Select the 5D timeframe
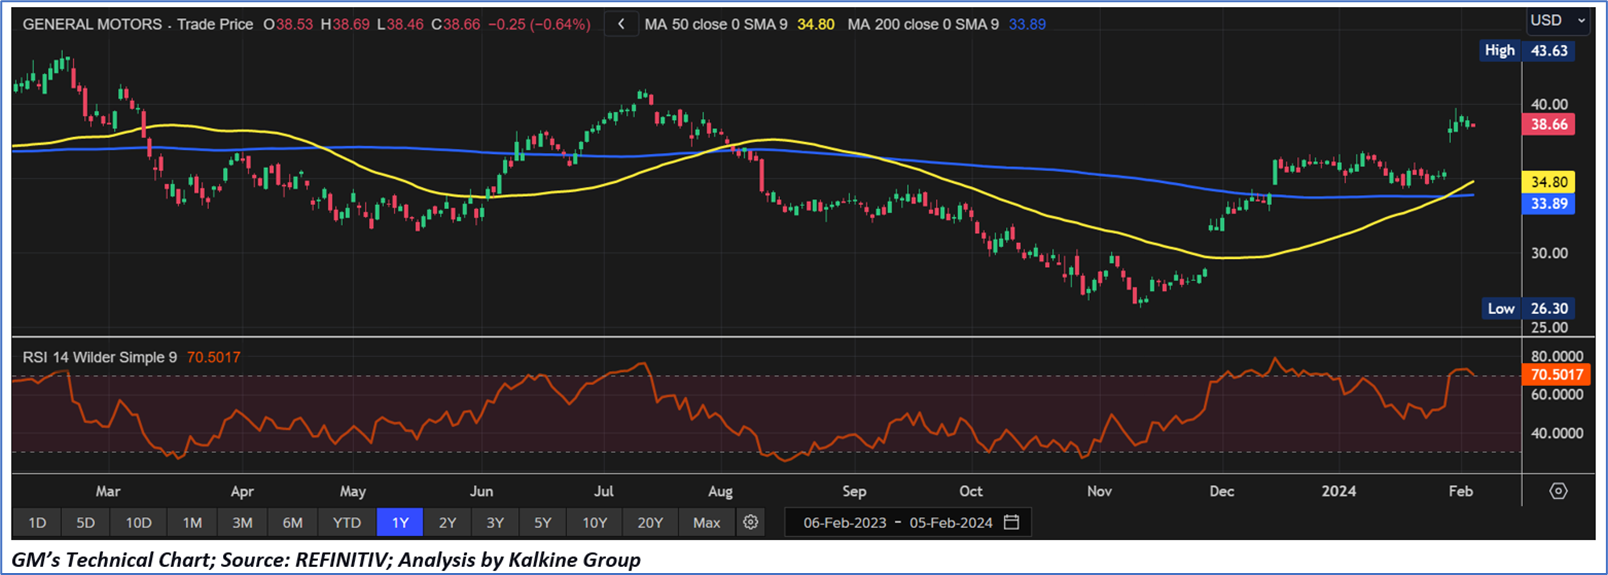 pyautogui.click(x=85, y=522)
